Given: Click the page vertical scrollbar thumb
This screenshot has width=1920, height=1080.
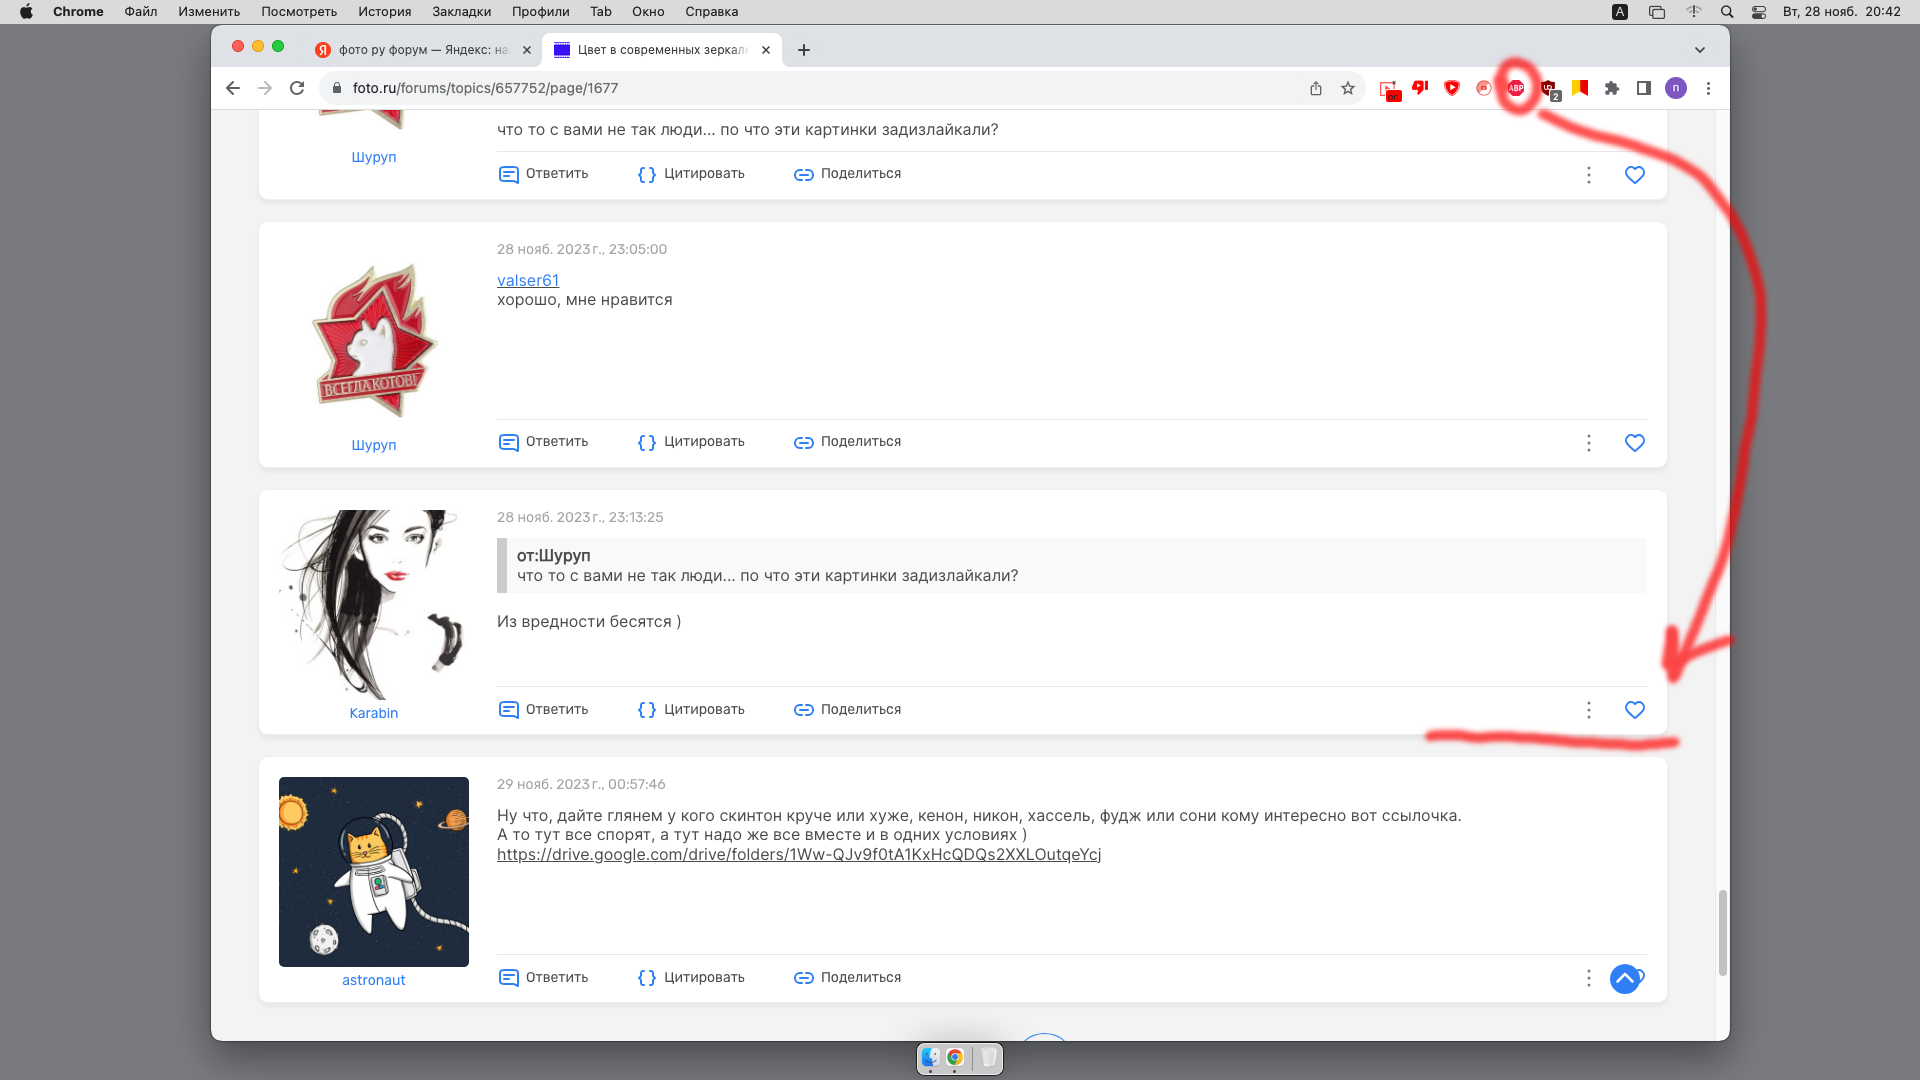Looking at the screenshot, I should click(1722, 932).
